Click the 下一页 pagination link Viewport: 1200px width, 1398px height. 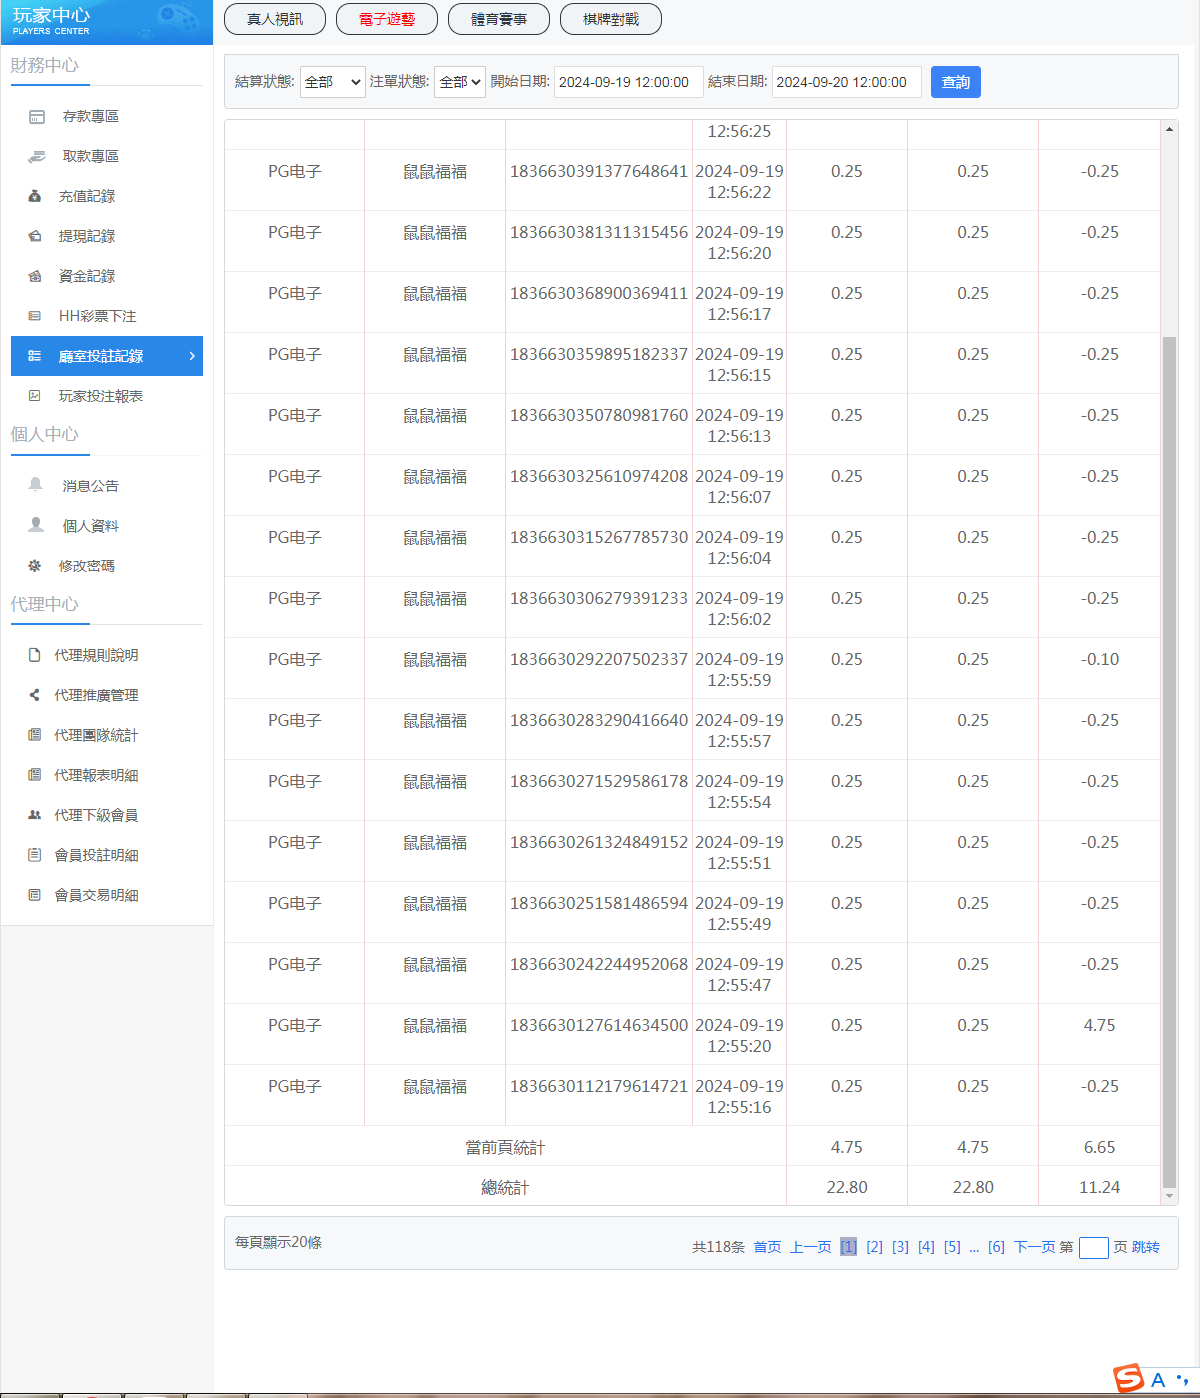[x=1034, y=1247]
